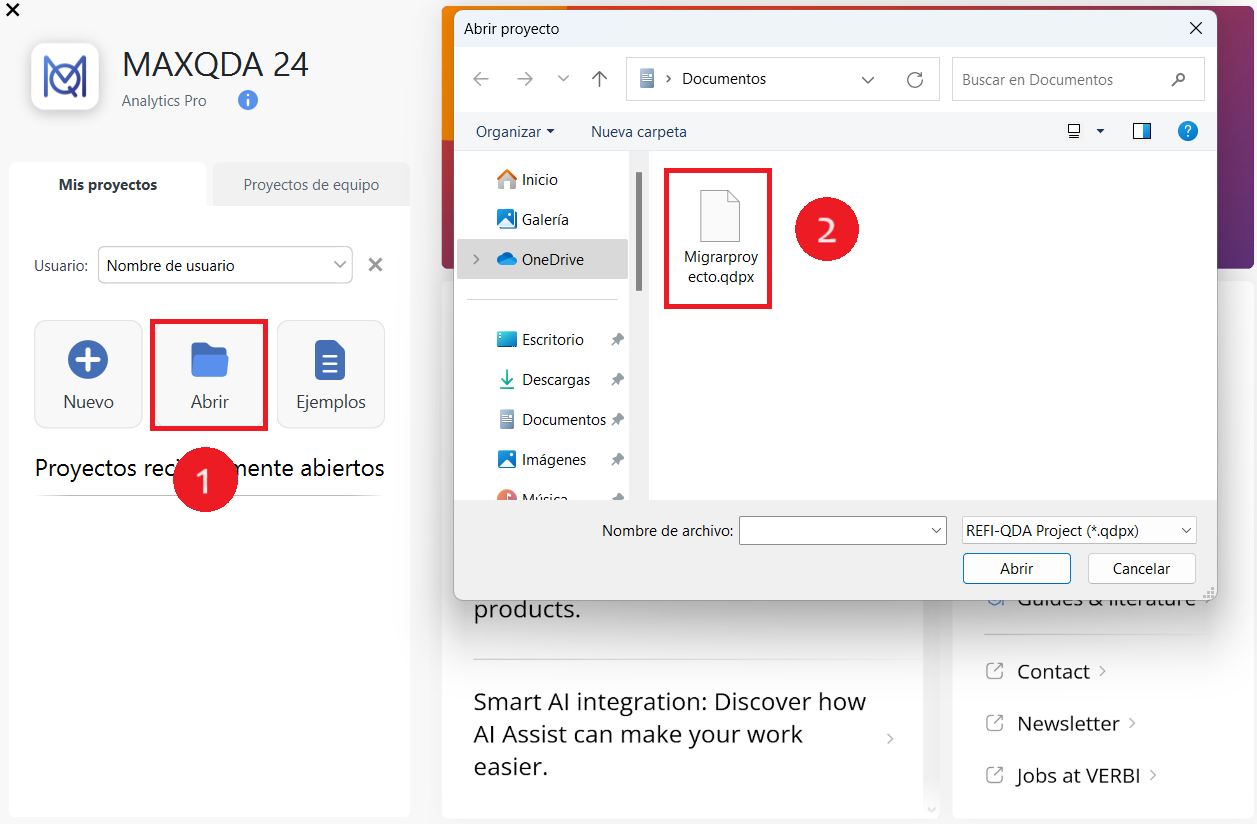
Task: Go up one folder level
Action: 599,79
